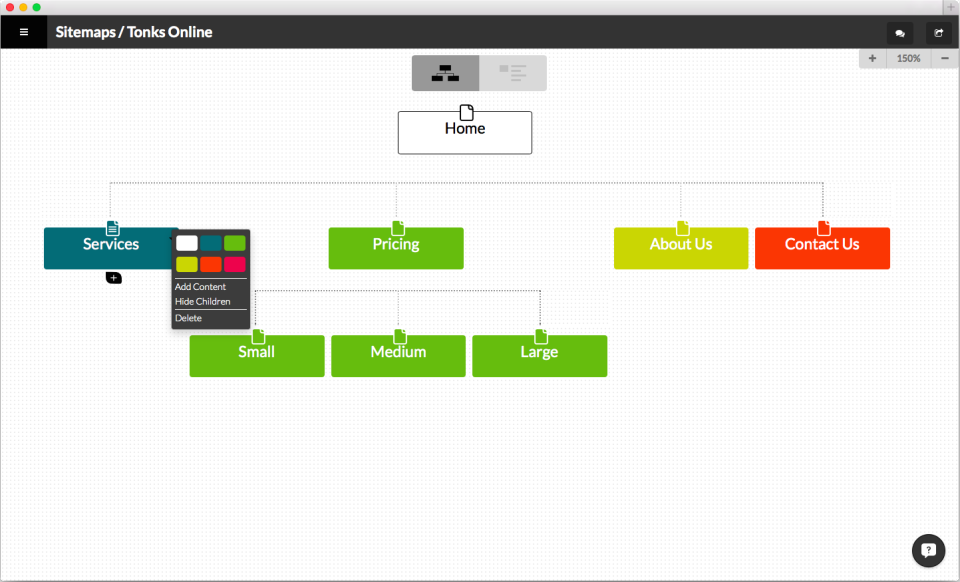This screenshot has width=960, height=582.
Task: Click the share icon in the header
Action: point(938,32)
